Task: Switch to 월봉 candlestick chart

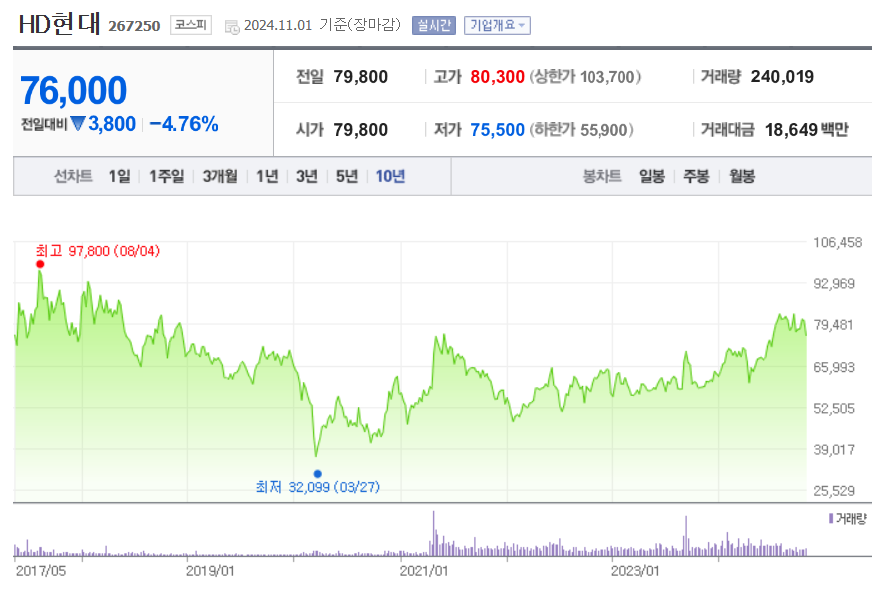Action: point(742,176)
